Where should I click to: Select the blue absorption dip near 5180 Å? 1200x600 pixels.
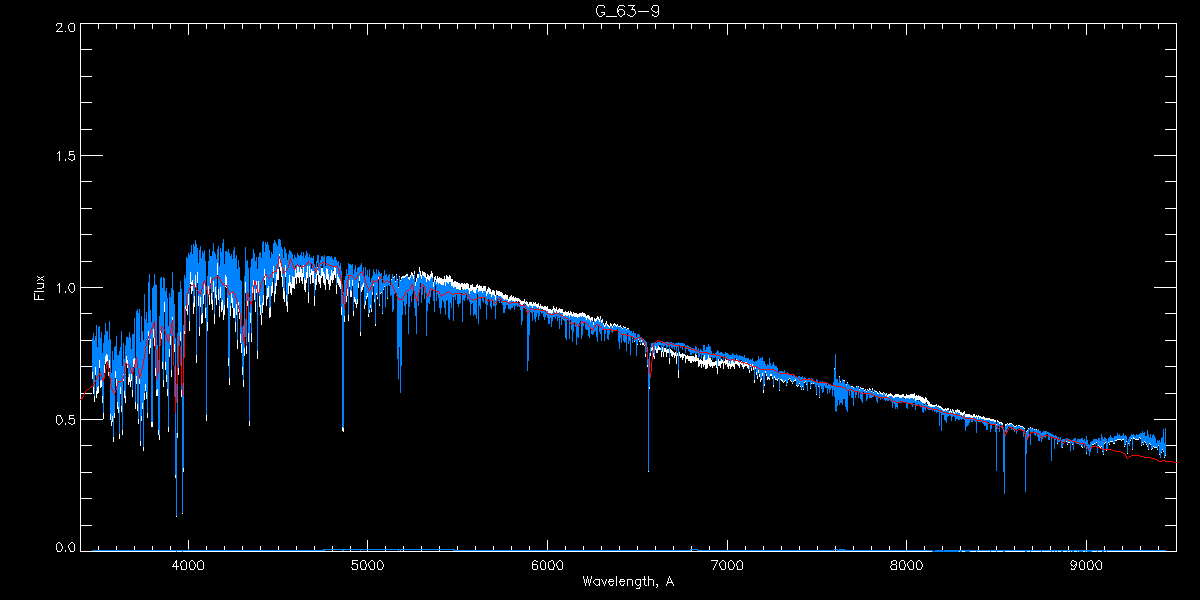point(400,390)
